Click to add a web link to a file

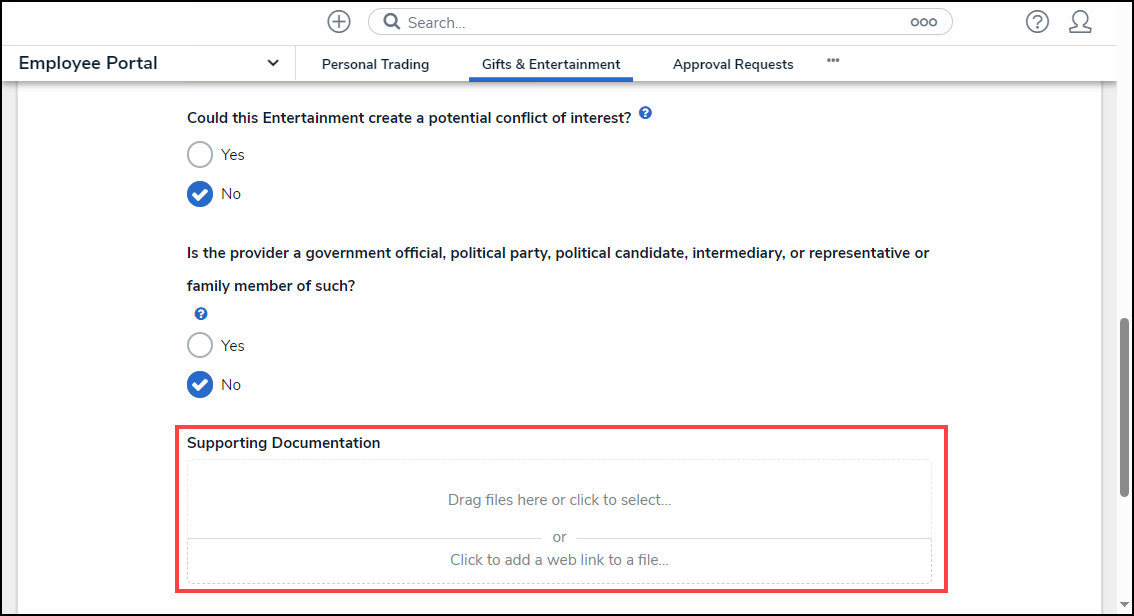click(x=559, y=560)
